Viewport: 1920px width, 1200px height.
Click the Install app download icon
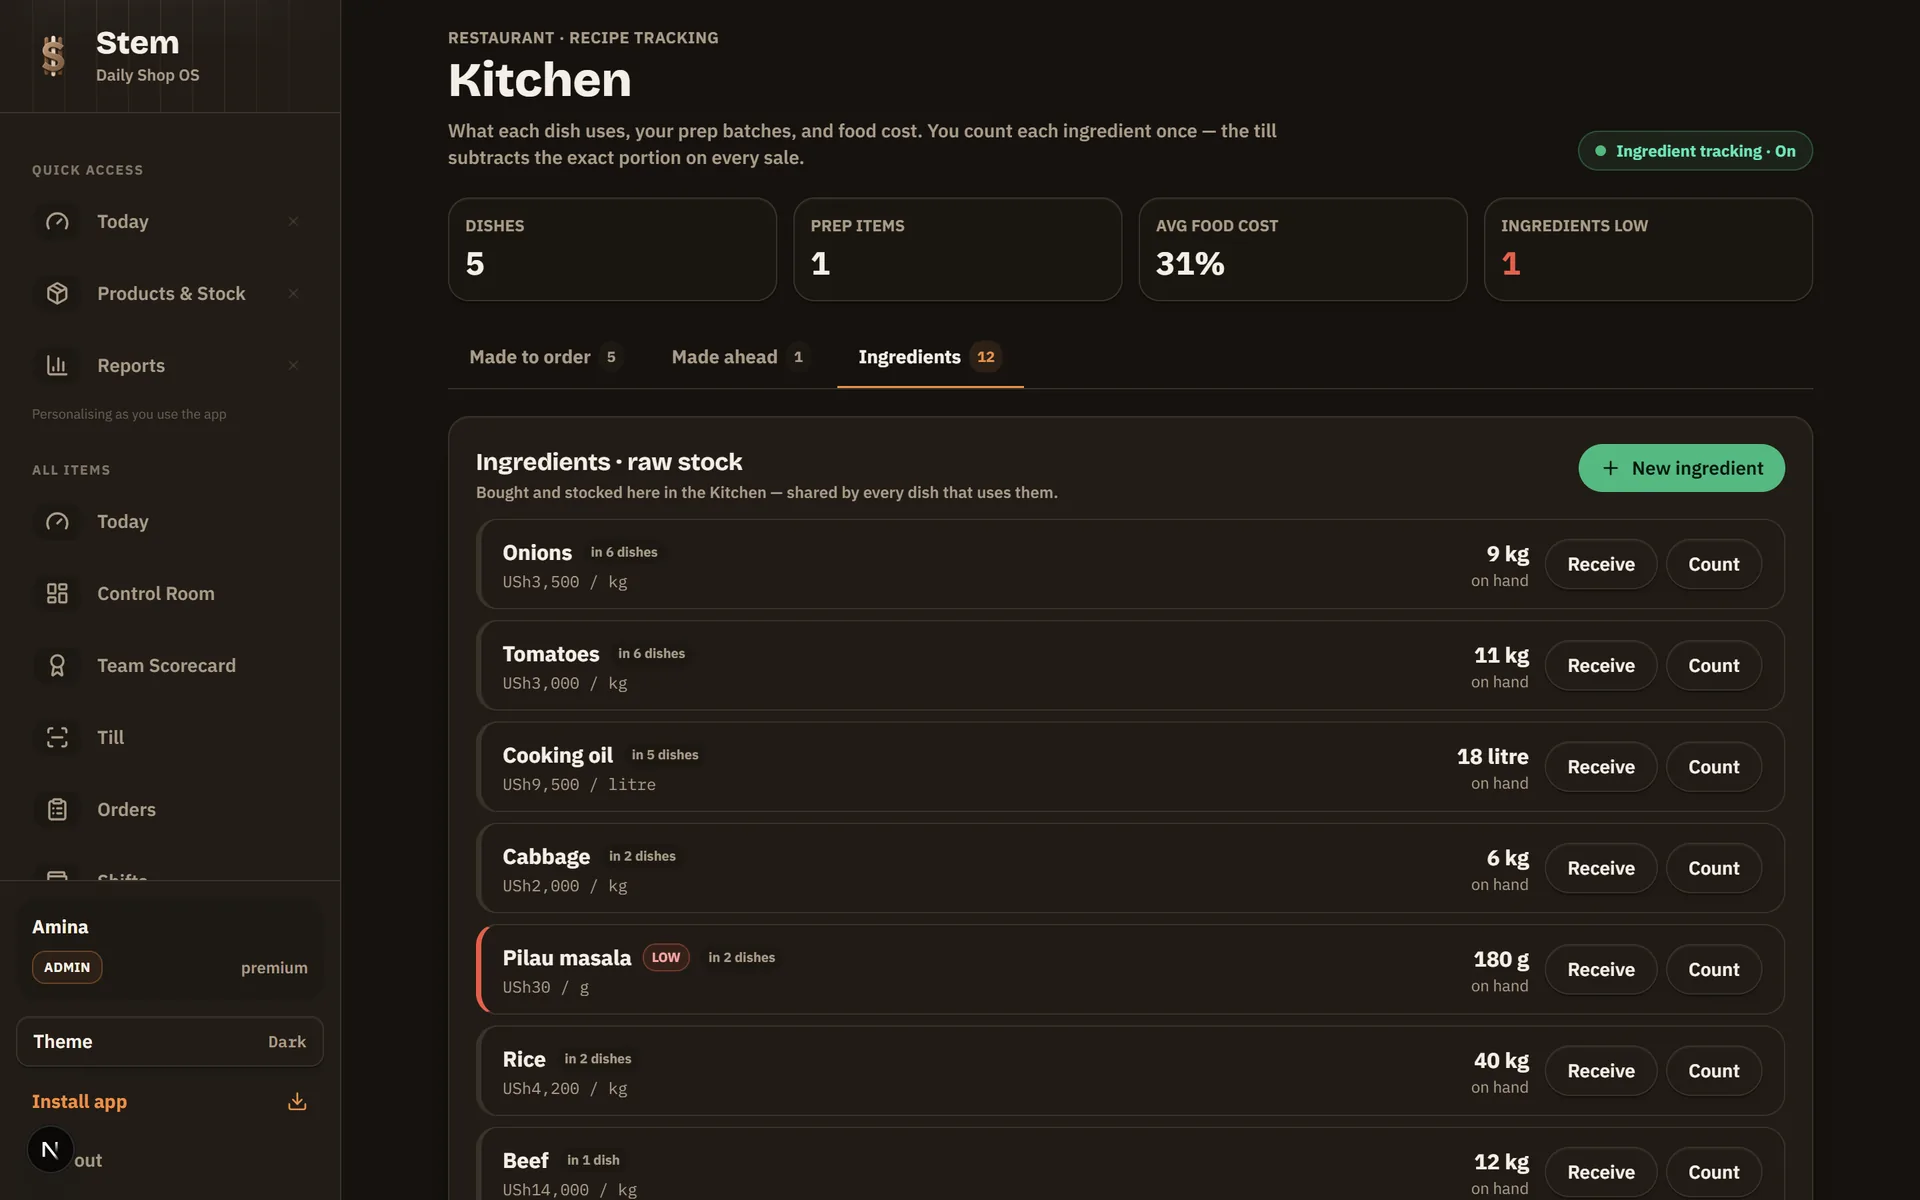pyautogui.click(x=297, y=1101)
